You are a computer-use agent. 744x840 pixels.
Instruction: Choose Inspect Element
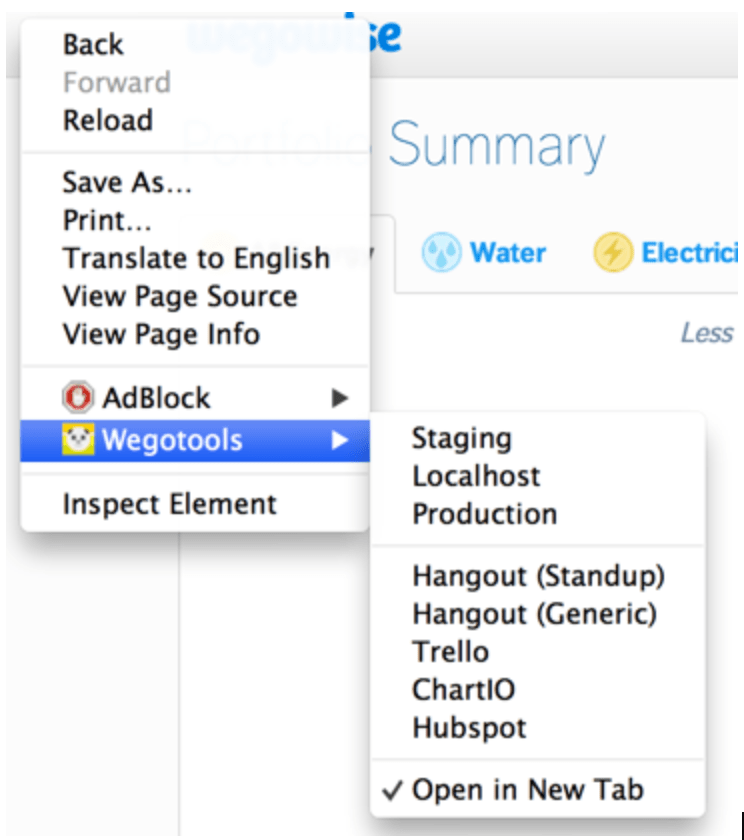pos(169,504)
